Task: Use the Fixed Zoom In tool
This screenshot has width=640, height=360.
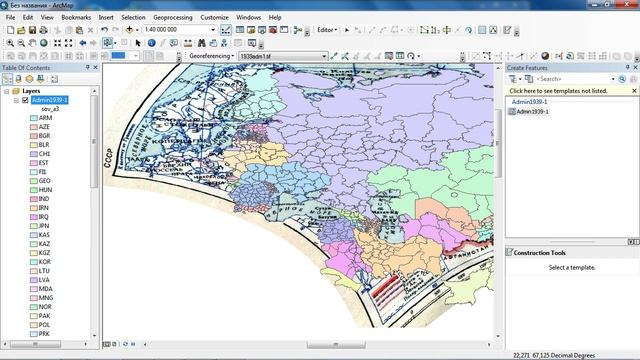Action: 58,43
